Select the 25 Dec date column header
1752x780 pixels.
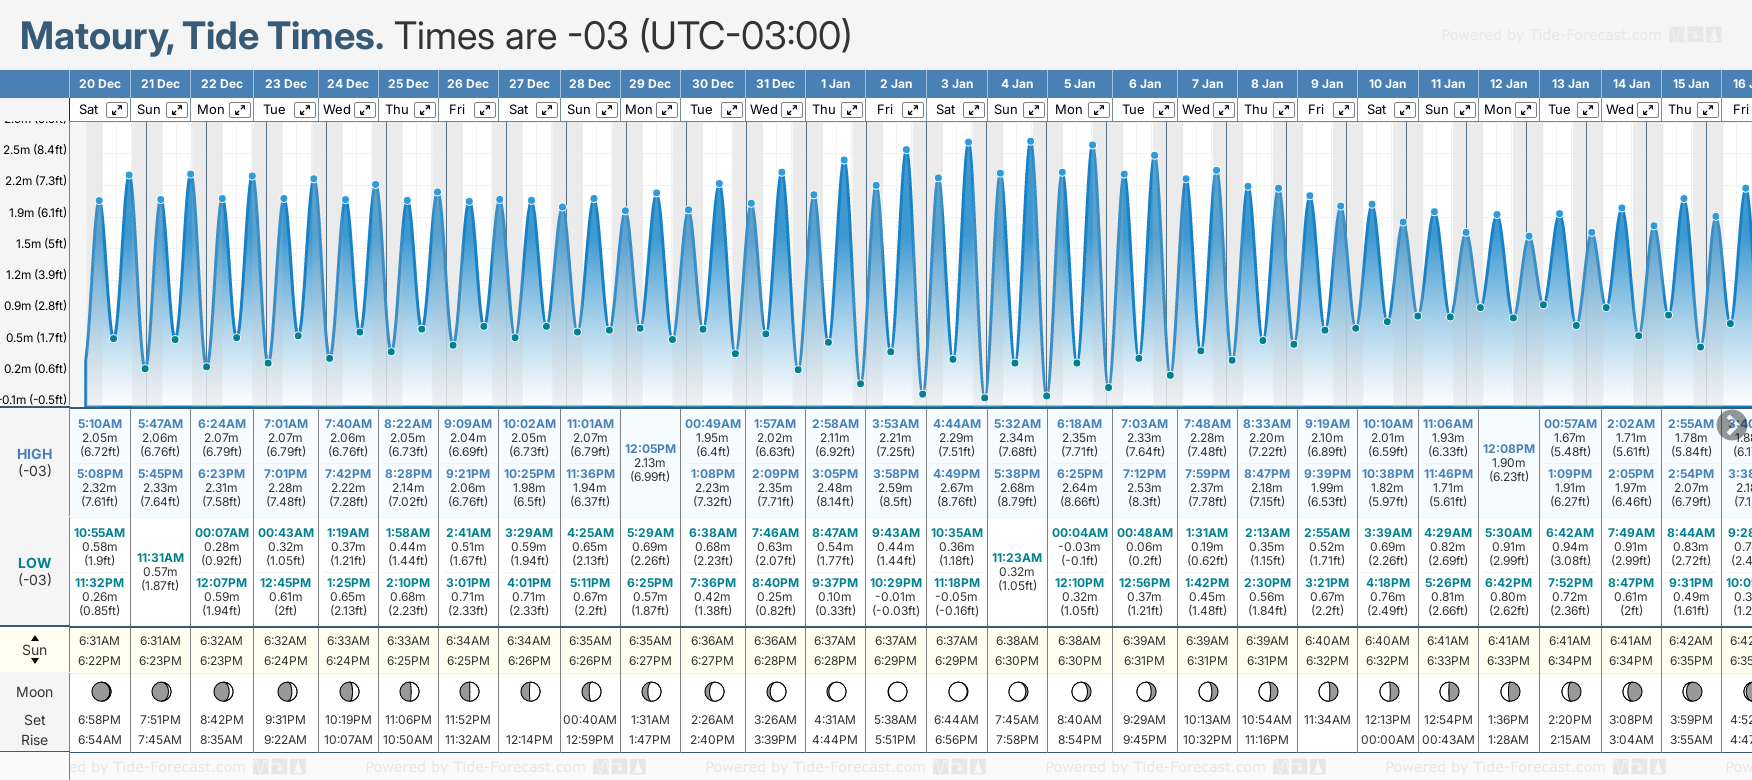[x=408, y=84]
